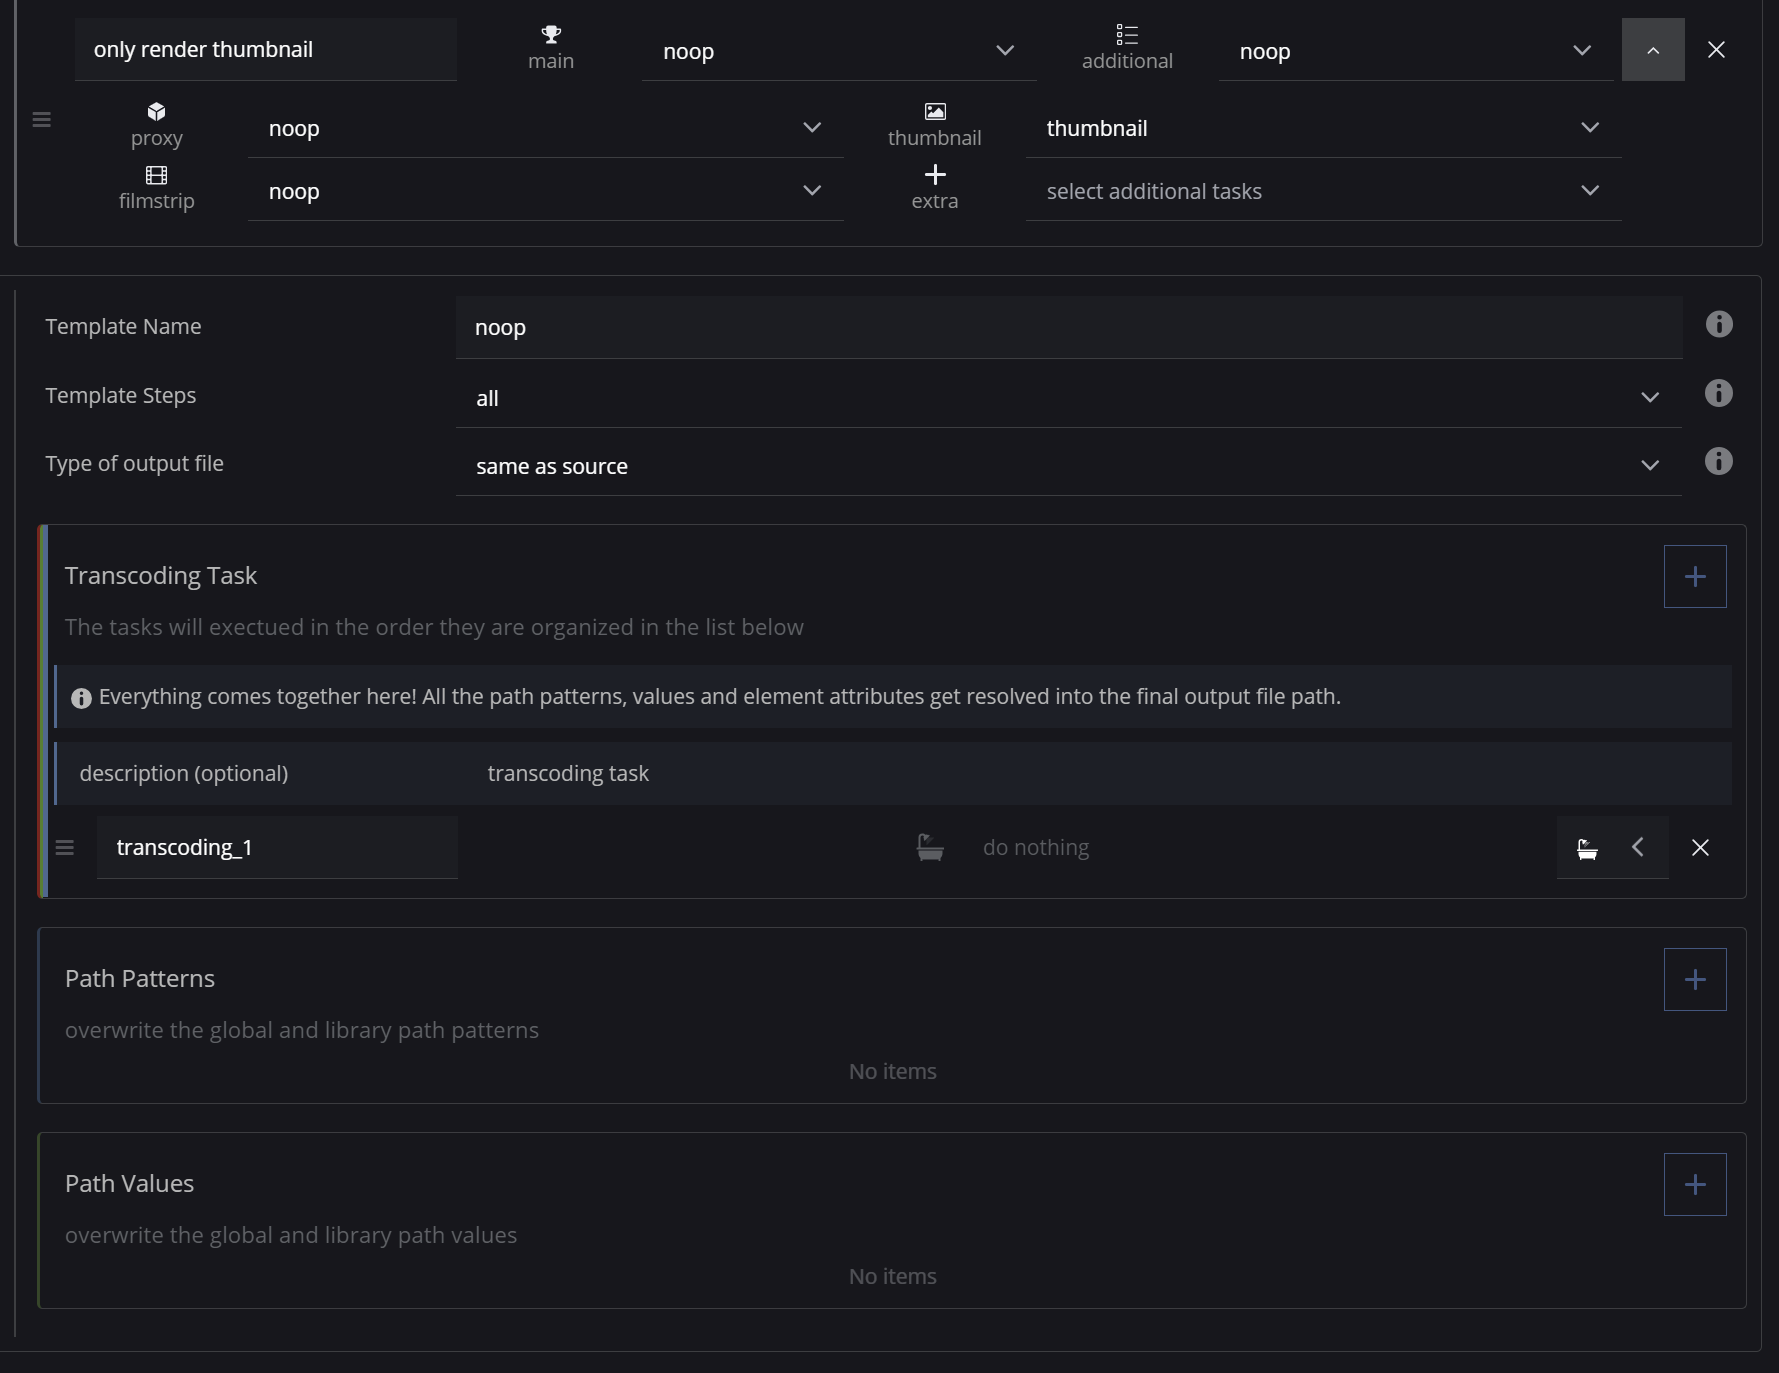Click info icon for Type of output file

pyautogui.click(x=1718, y=462)
